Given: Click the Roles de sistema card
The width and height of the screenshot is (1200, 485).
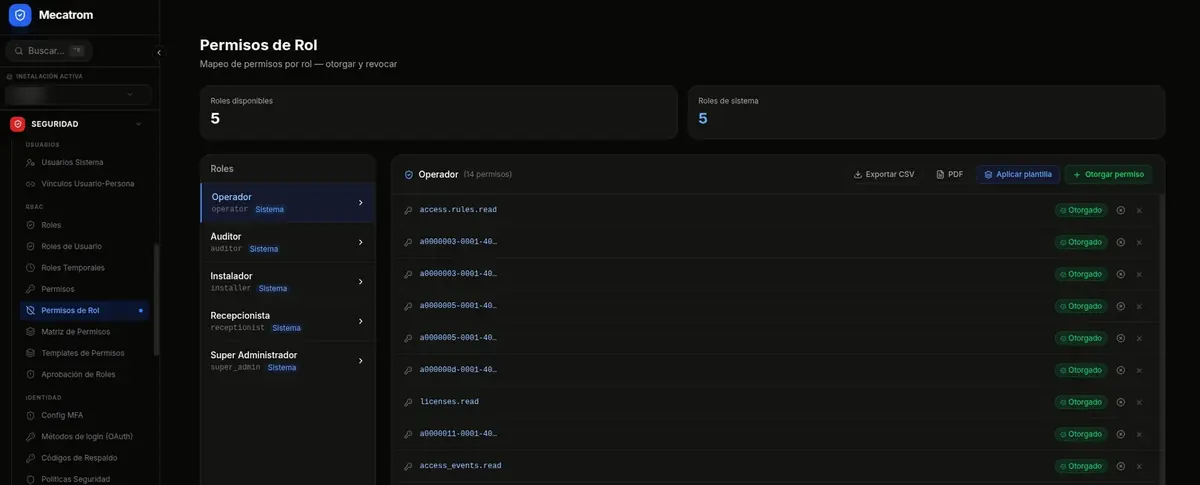Looking at the screenshot, I should click(x=926, y=111).
